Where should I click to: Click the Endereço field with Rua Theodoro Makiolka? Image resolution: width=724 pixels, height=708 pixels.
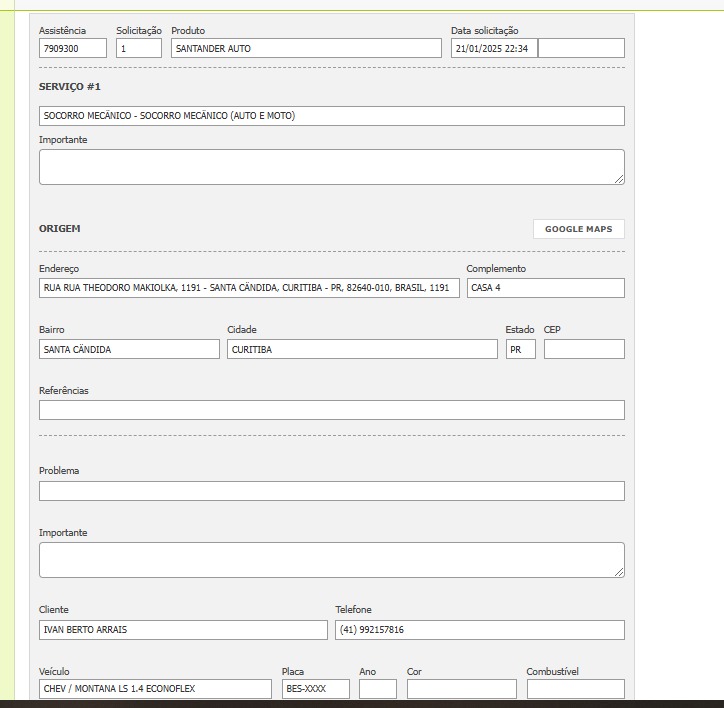tap(249, 288)
